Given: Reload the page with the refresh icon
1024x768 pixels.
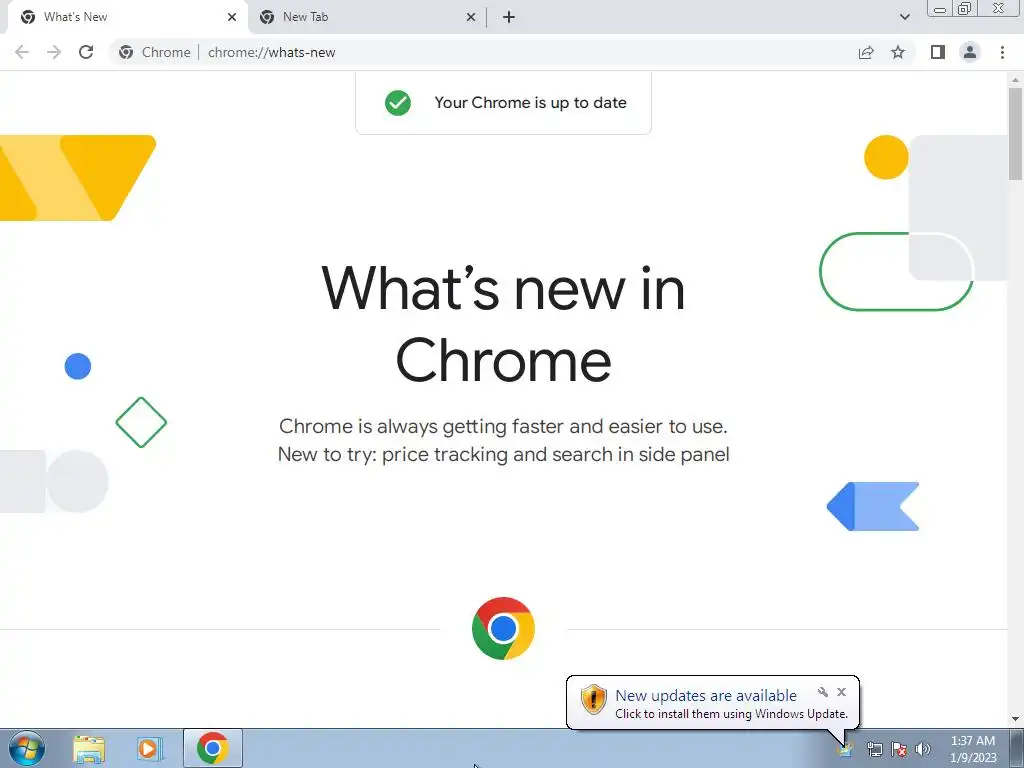Looking at the screenshot, I should [x=86, y=52].
